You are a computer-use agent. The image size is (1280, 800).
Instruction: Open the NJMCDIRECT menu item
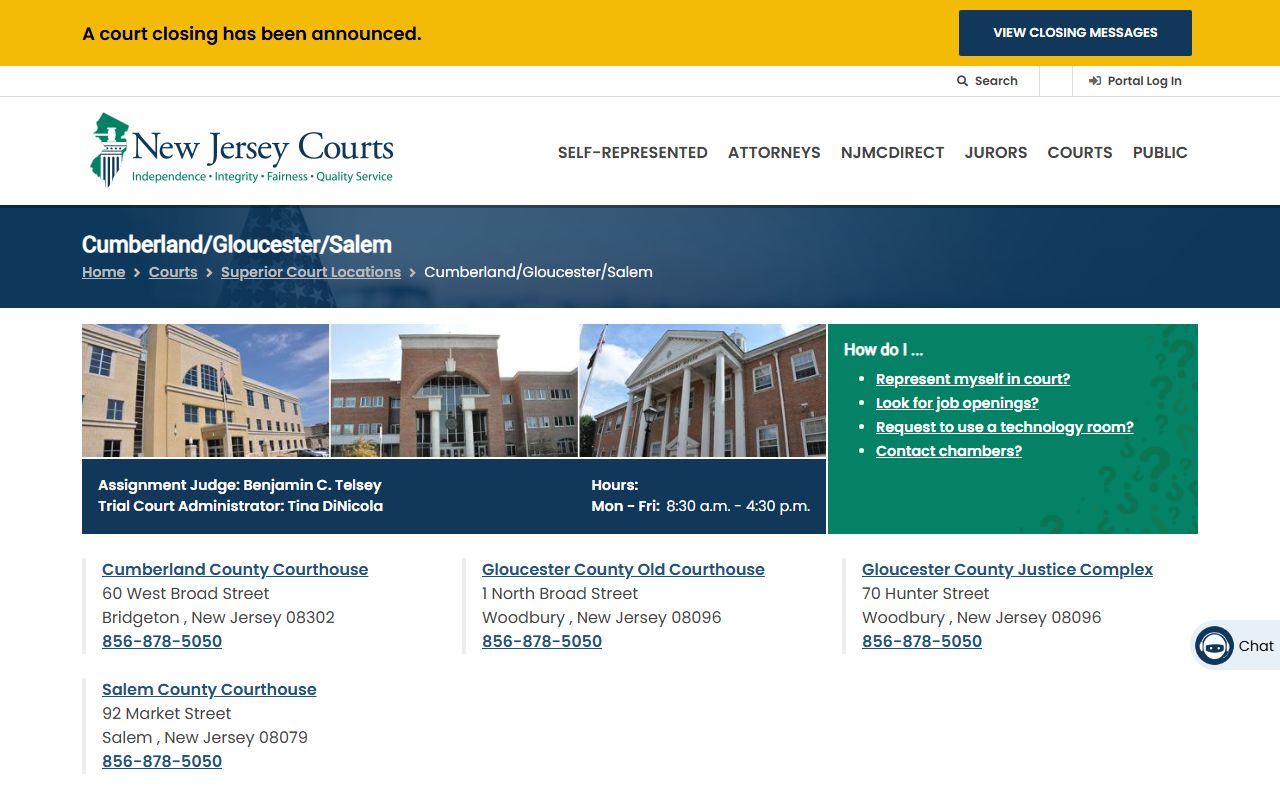[892, 153]
